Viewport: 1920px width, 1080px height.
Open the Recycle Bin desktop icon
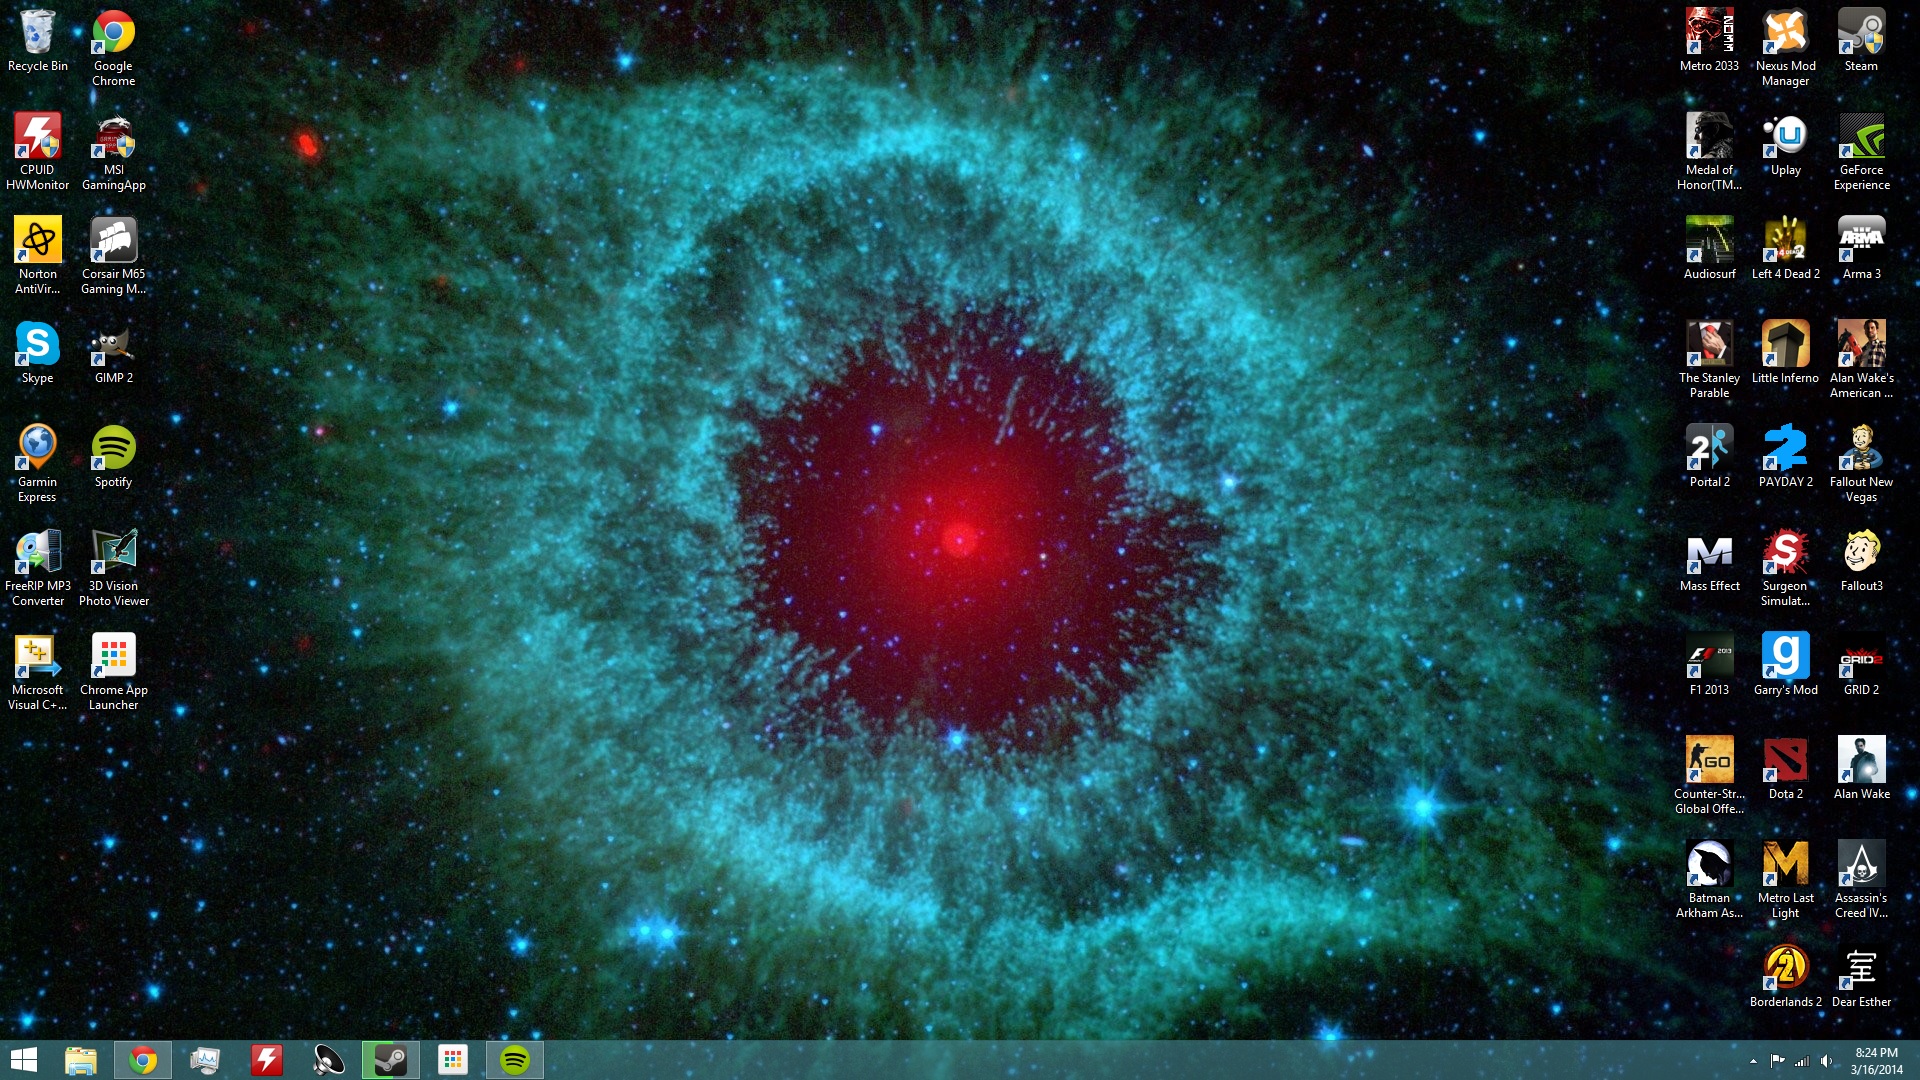coord(37,35)
